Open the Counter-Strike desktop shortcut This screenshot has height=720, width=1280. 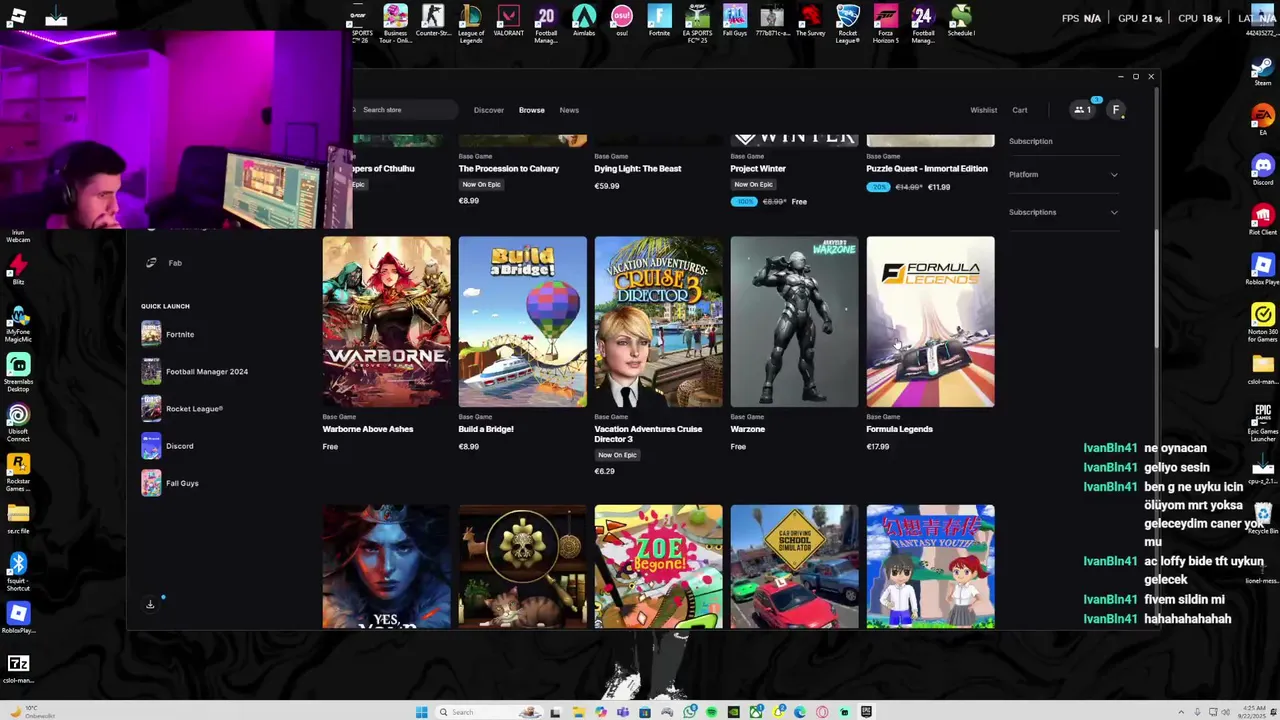pos(433,21)
